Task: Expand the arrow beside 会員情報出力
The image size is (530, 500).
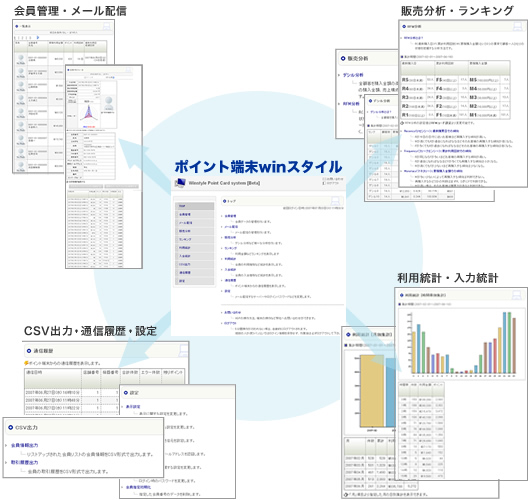Action: pos(6,446)
